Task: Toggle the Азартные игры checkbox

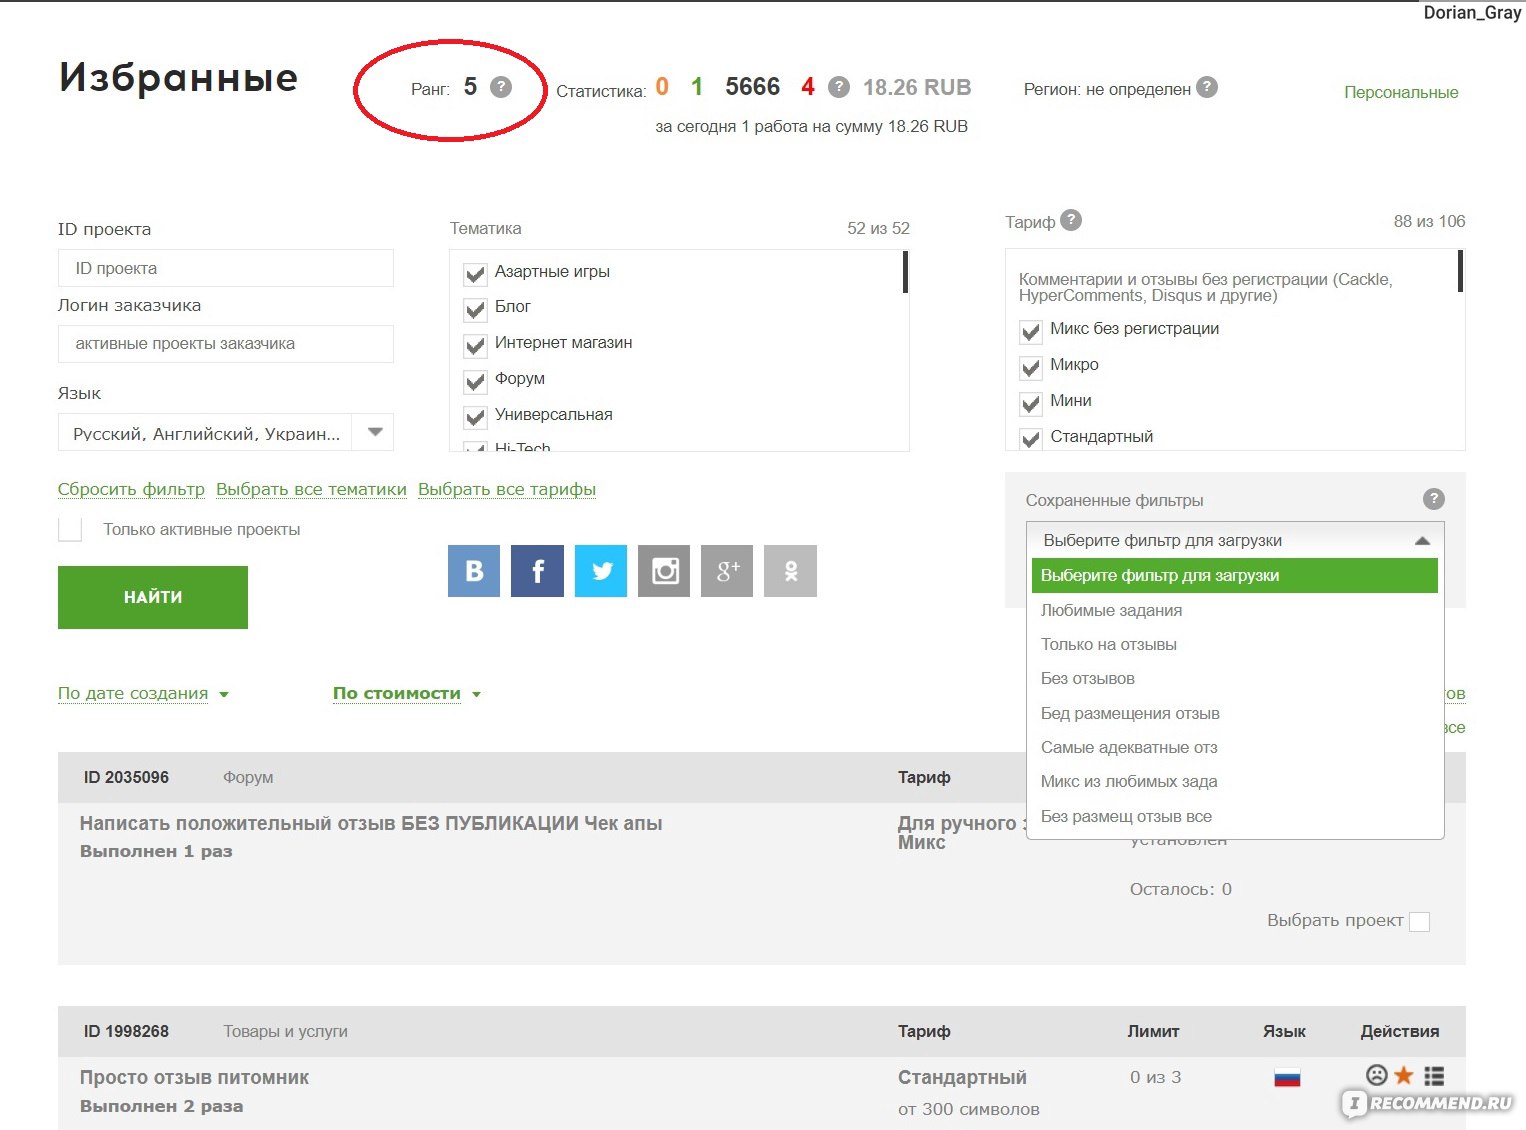Action: click(x=475, y=273)
